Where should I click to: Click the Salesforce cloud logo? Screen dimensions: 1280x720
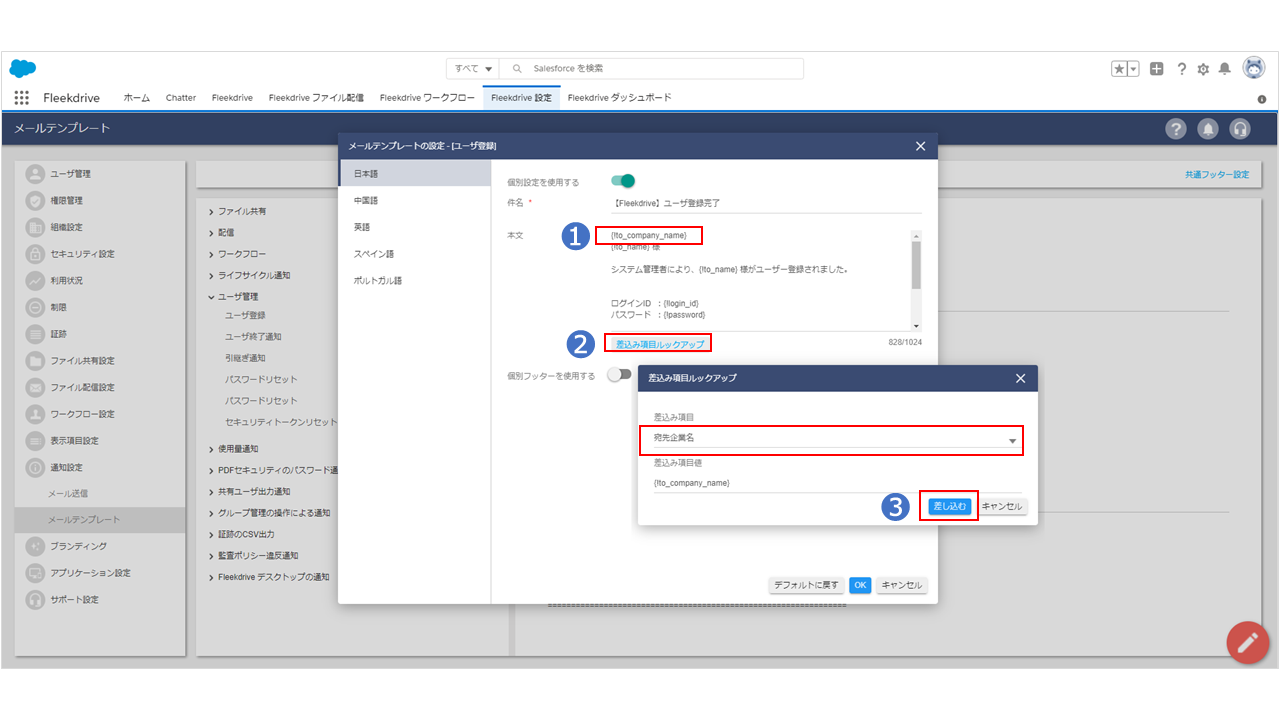click(23, 68)
